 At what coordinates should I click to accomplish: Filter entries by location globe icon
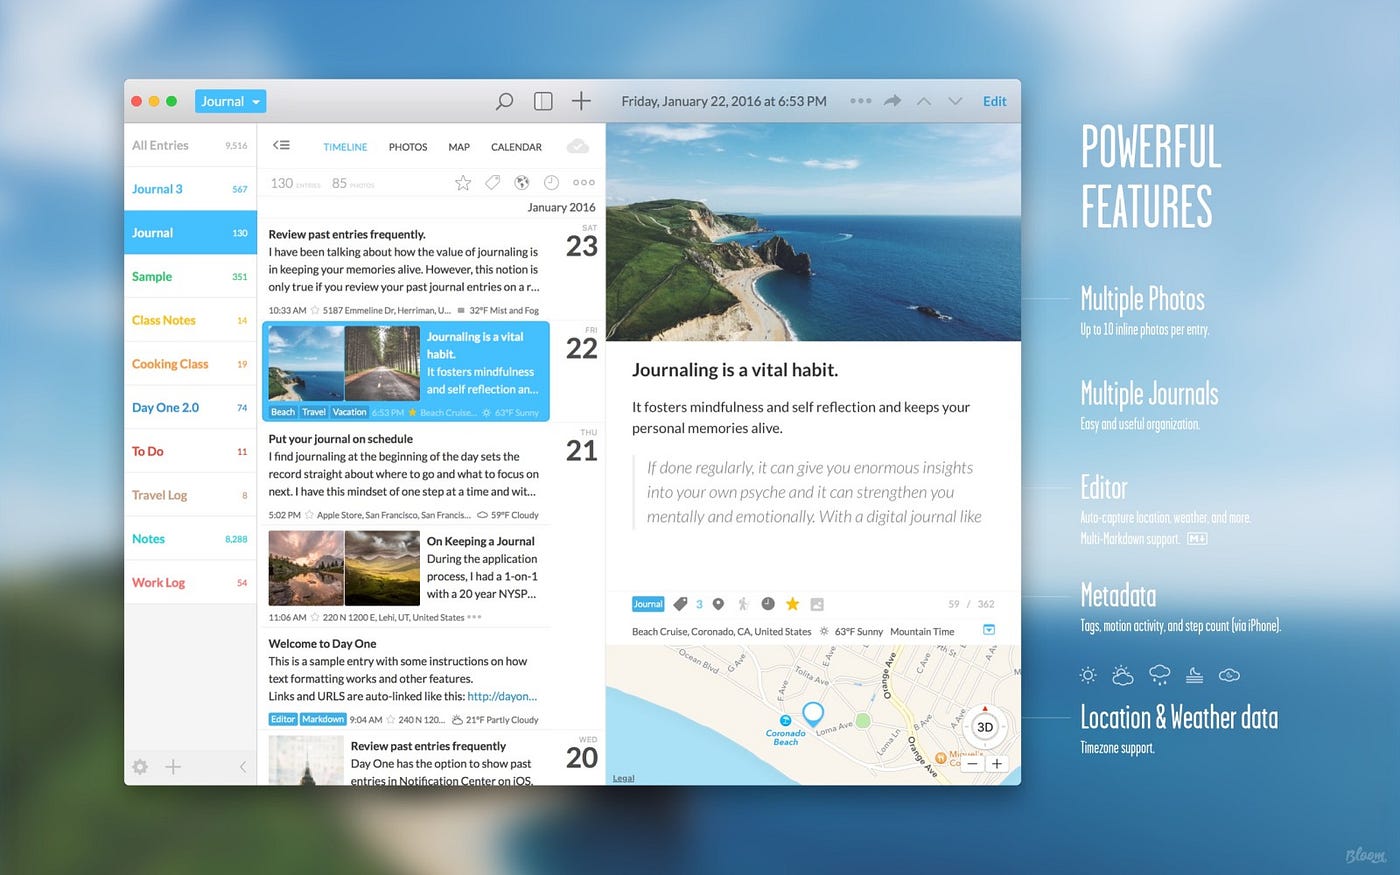(x=521, y=183)
